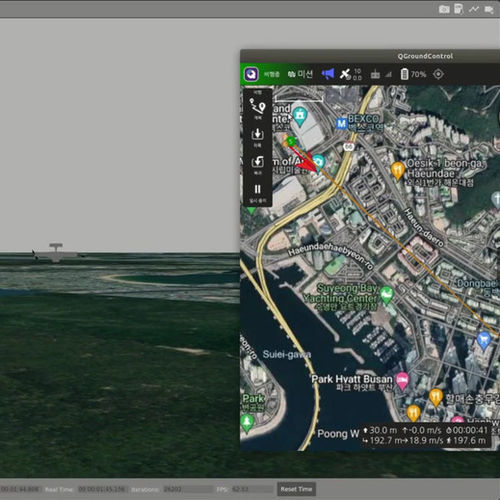Click the green home position marker on map
This screenshot has width=500, height=500.
(291, 142)
